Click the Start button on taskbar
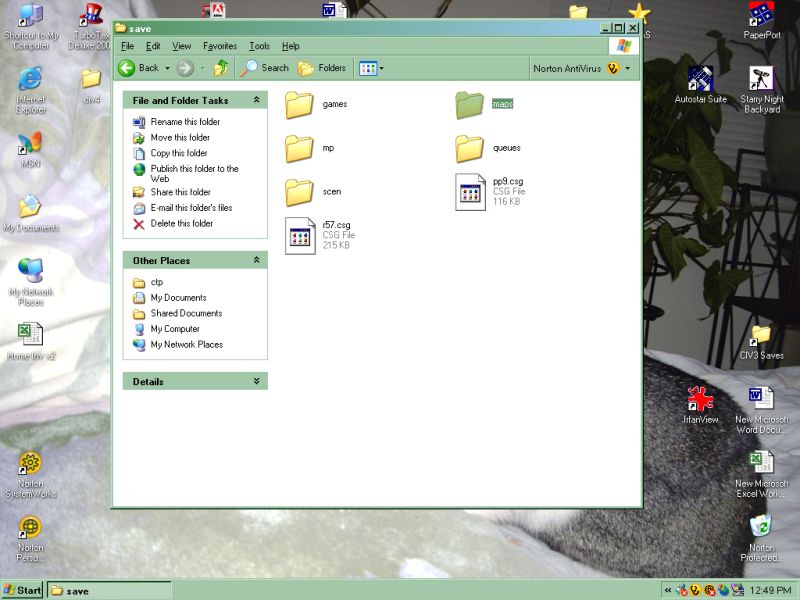800x600 pixels. click(22, 590)
